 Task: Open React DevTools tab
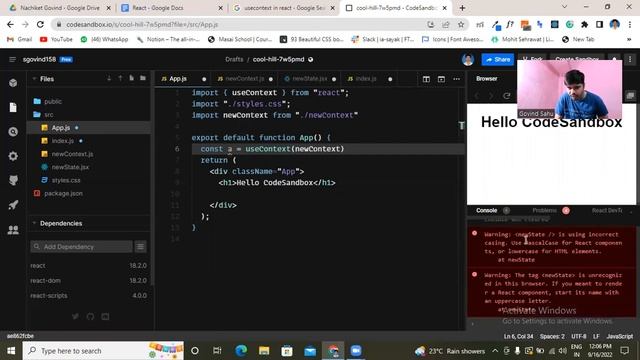[x=607, y=211]
